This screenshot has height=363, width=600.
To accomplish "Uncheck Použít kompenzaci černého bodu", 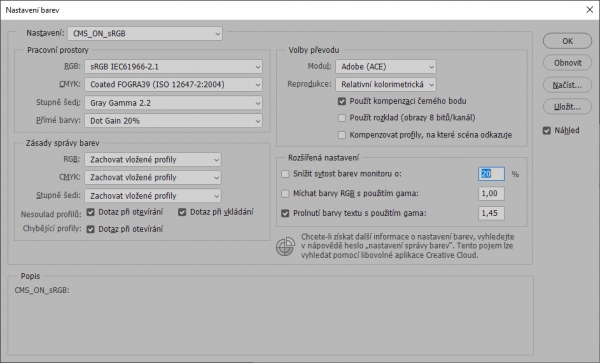I will click(342, 101).
